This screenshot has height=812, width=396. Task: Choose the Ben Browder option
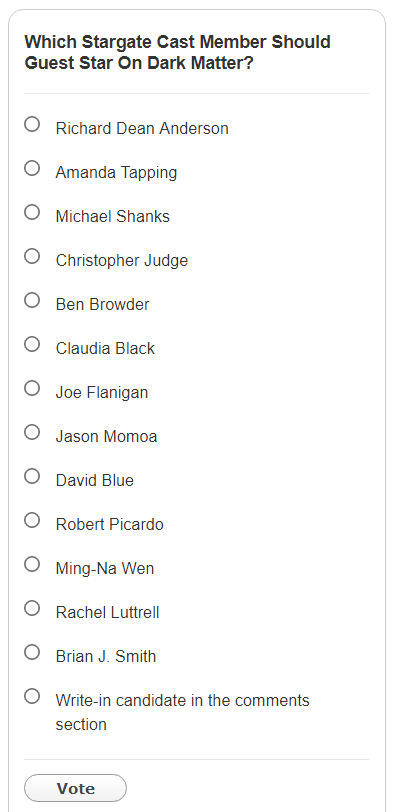32,300
